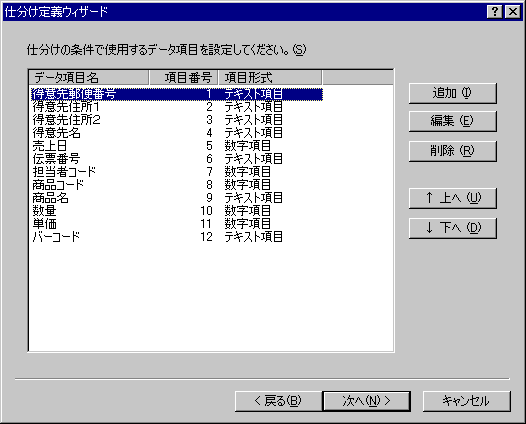Click the 項目形式 column header
Viewport: 526px width, 424px height.
pos(270,77)
